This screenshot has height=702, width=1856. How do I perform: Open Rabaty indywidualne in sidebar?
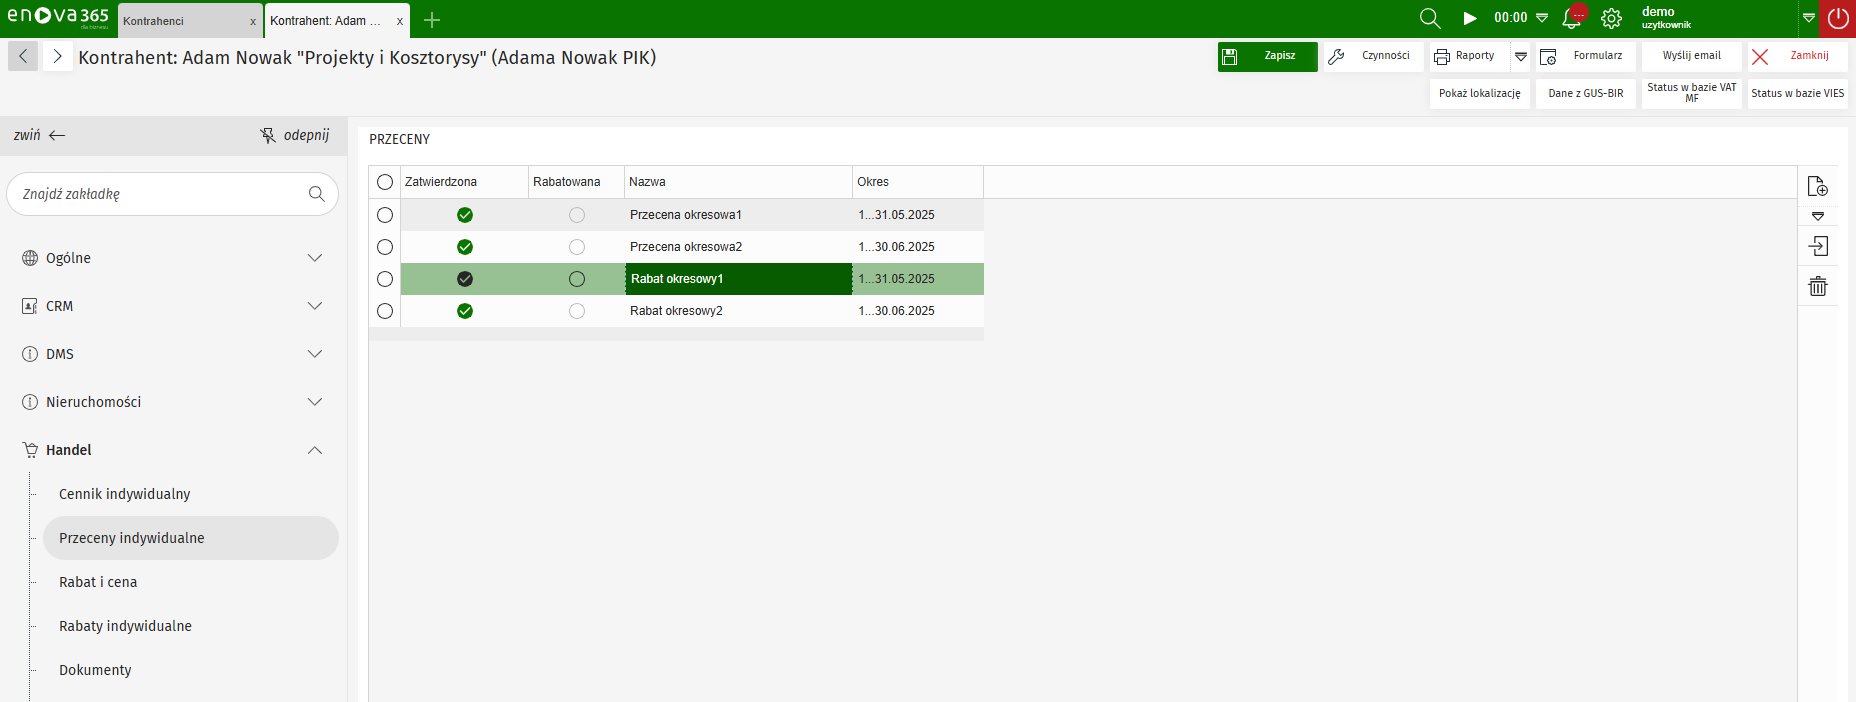pyautogui.click(x=125, y=626)
